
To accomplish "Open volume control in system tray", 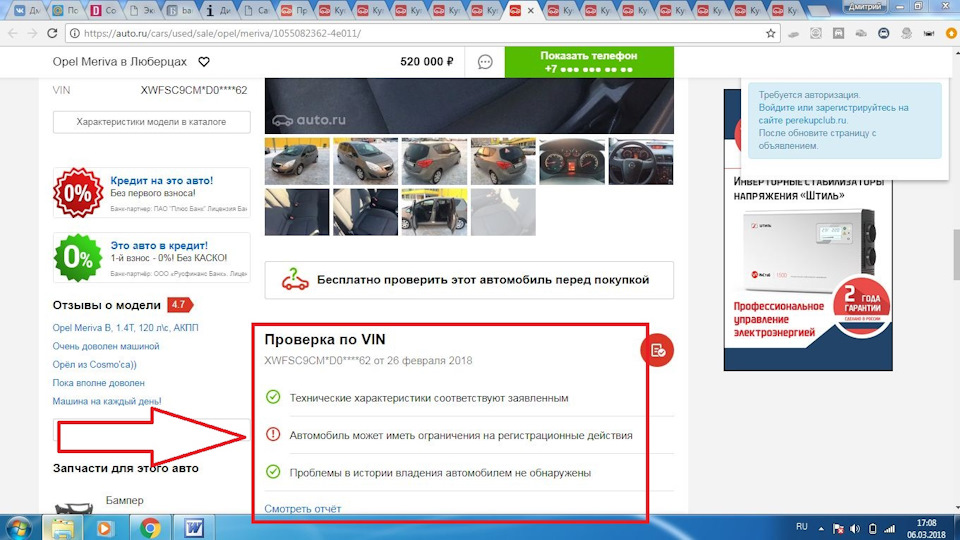I will pos(855,528).
